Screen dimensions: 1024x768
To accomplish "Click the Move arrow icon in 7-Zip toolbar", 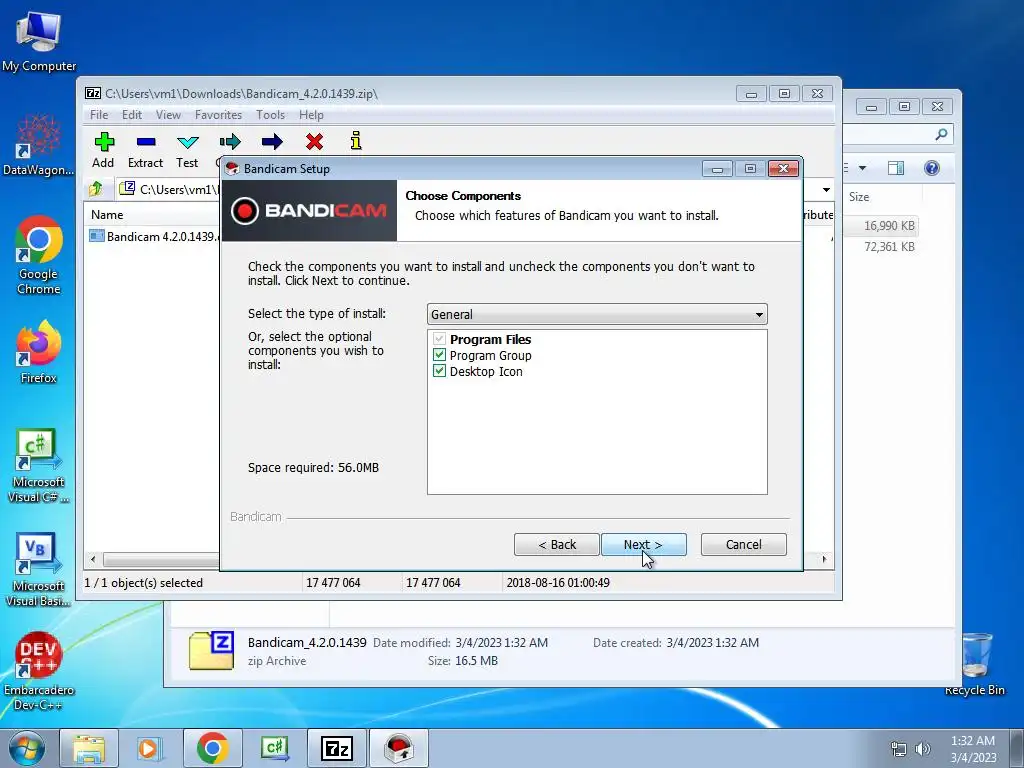I will (272, 142).
